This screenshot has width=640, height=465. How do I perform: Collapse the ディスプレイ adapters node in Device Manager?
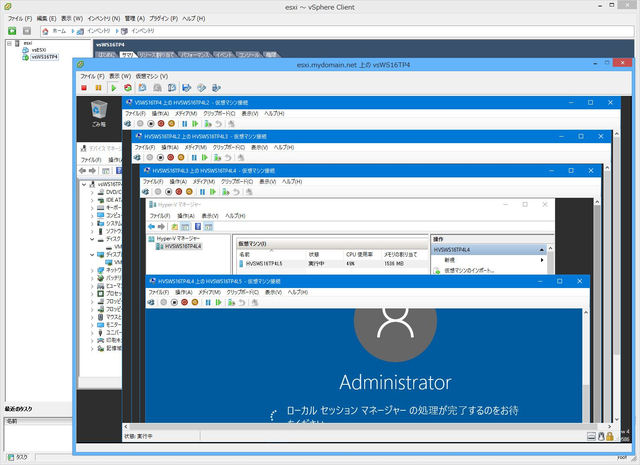[92, 255]
